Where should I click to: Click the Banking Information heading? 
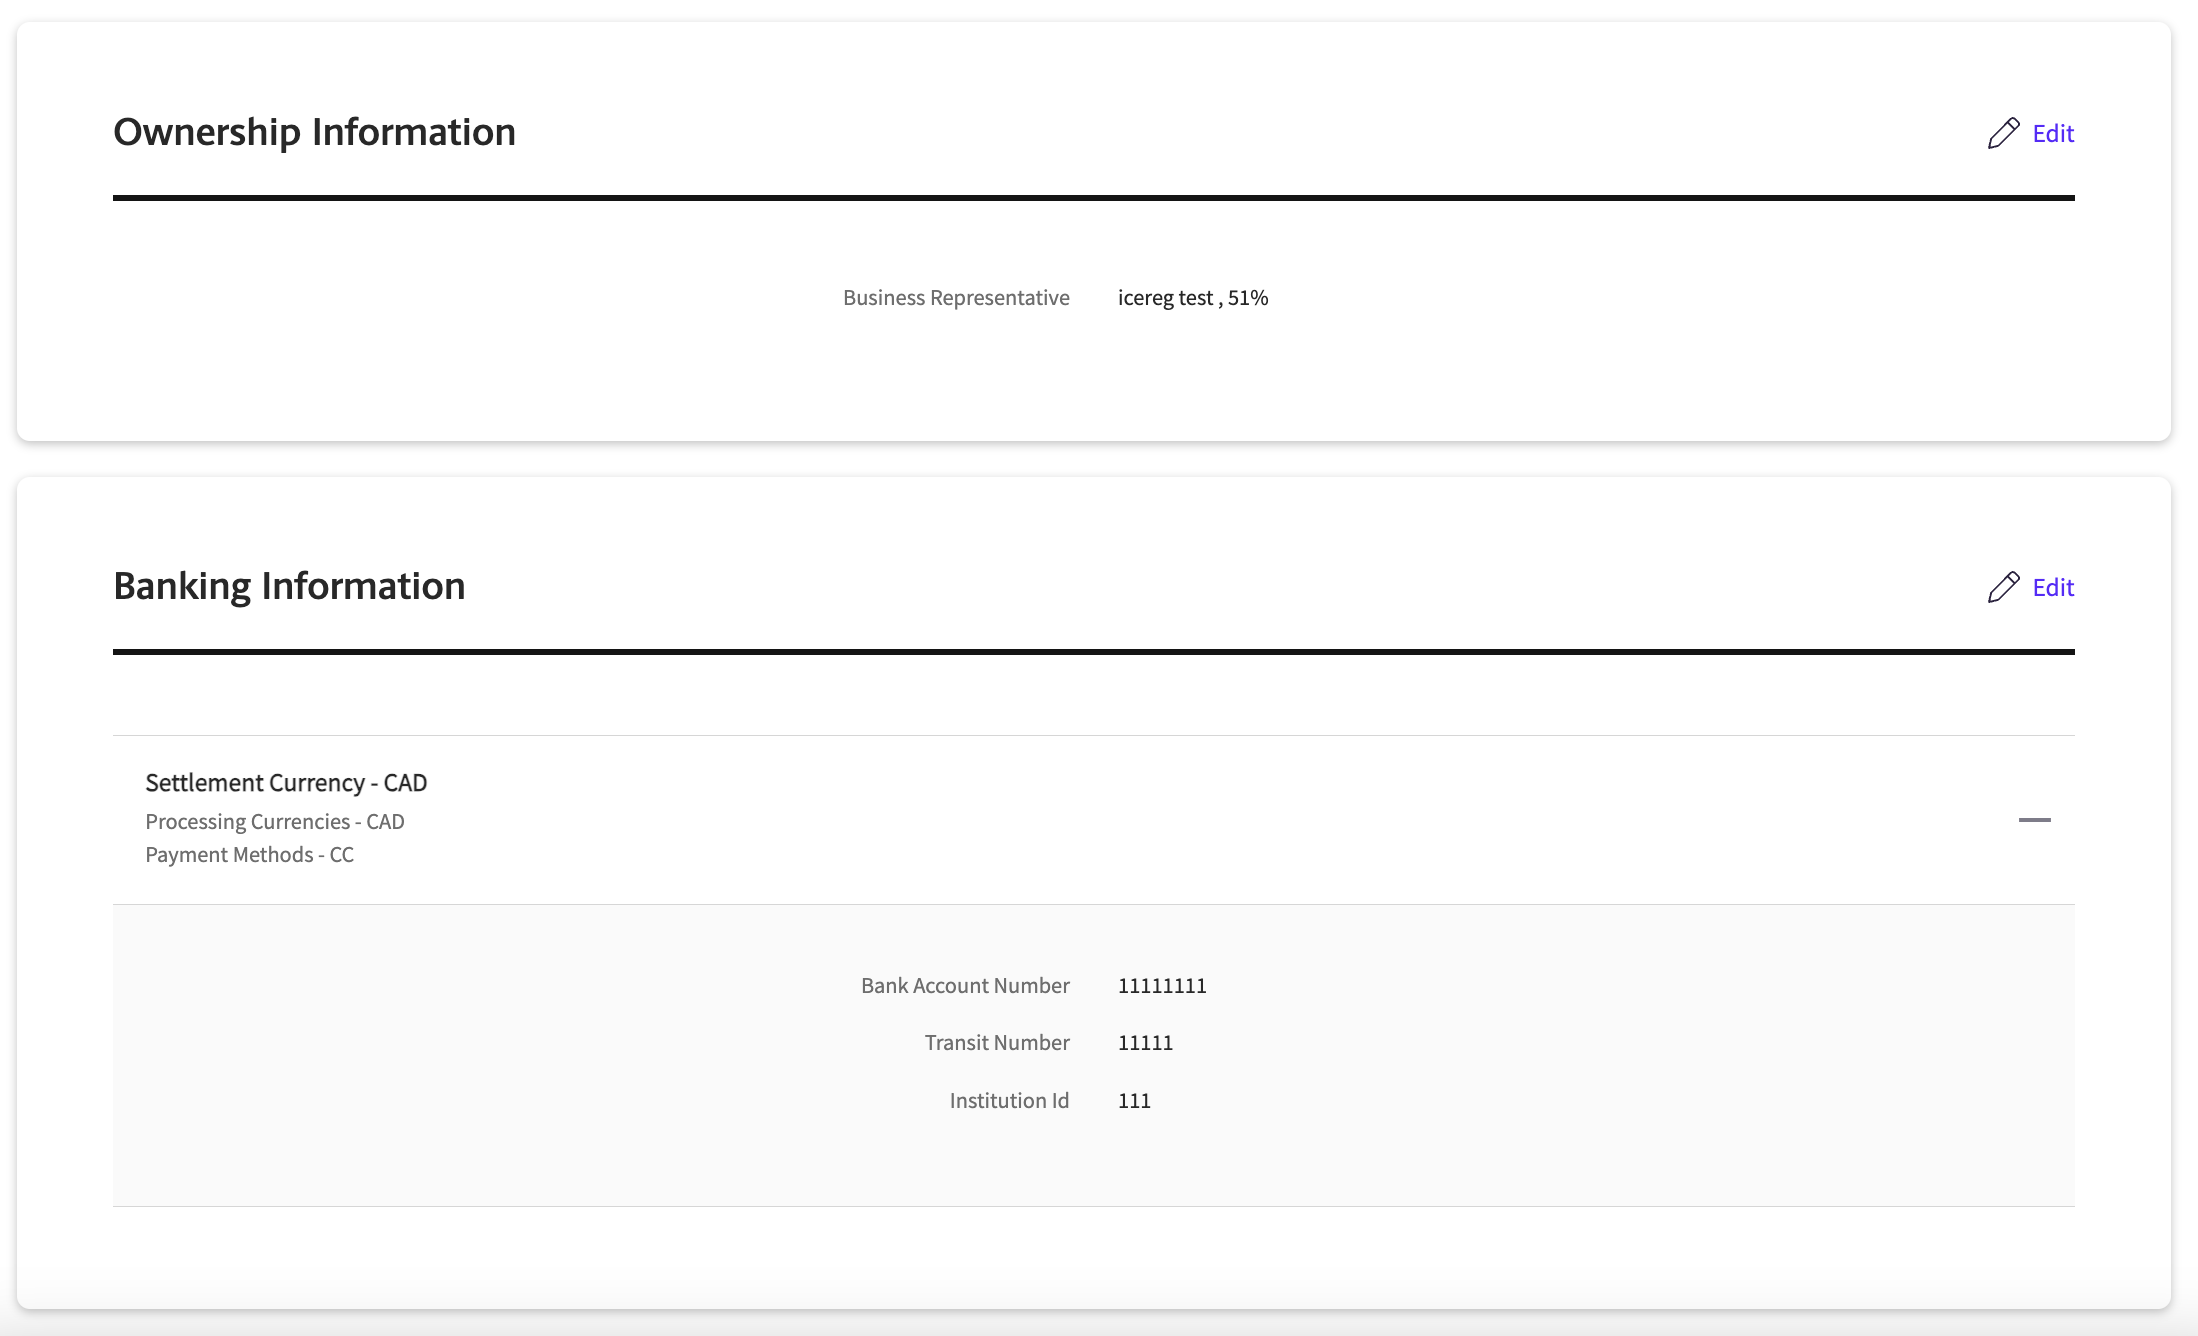point(289,586)
